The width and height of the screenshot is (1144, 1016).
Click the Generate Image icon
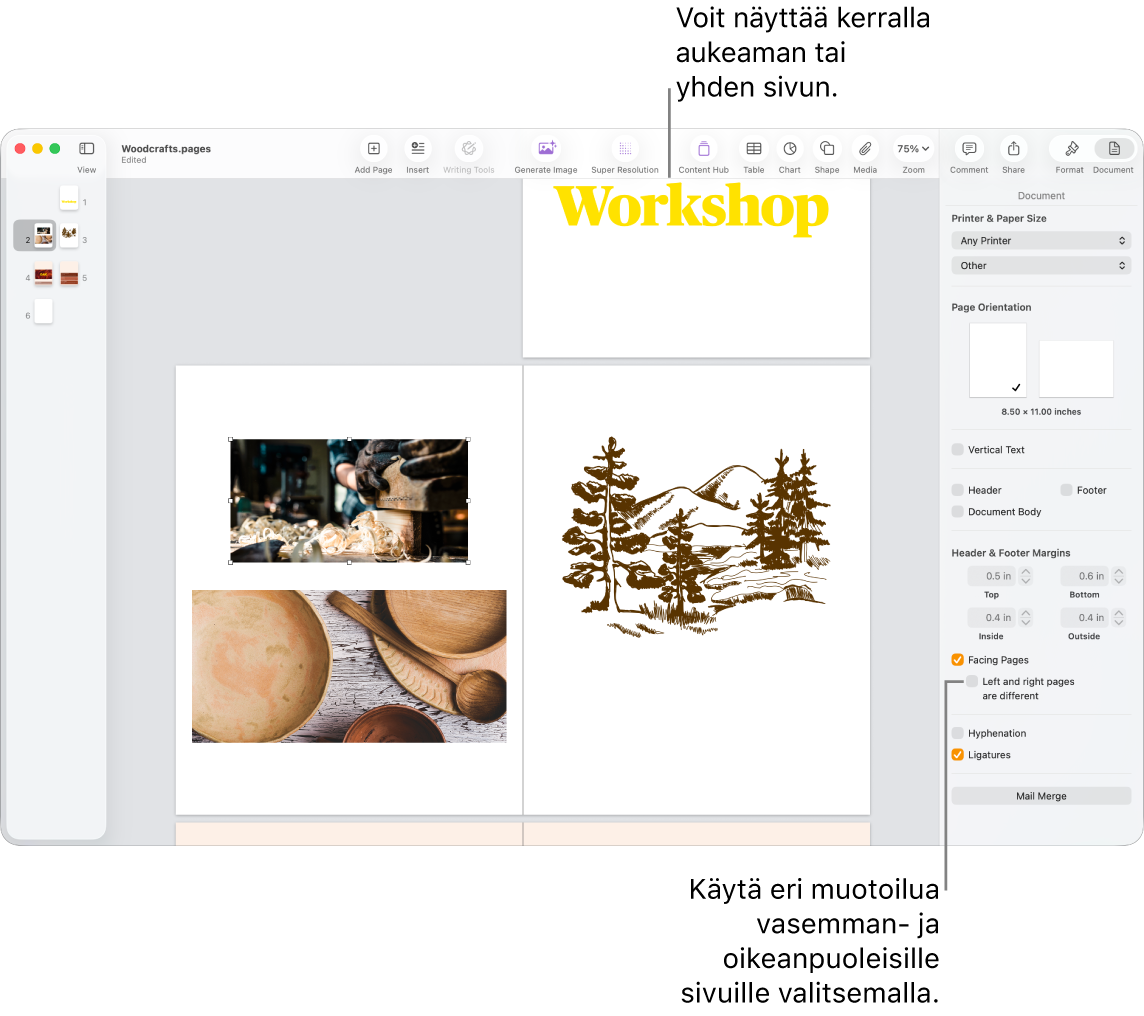(546, 149)
